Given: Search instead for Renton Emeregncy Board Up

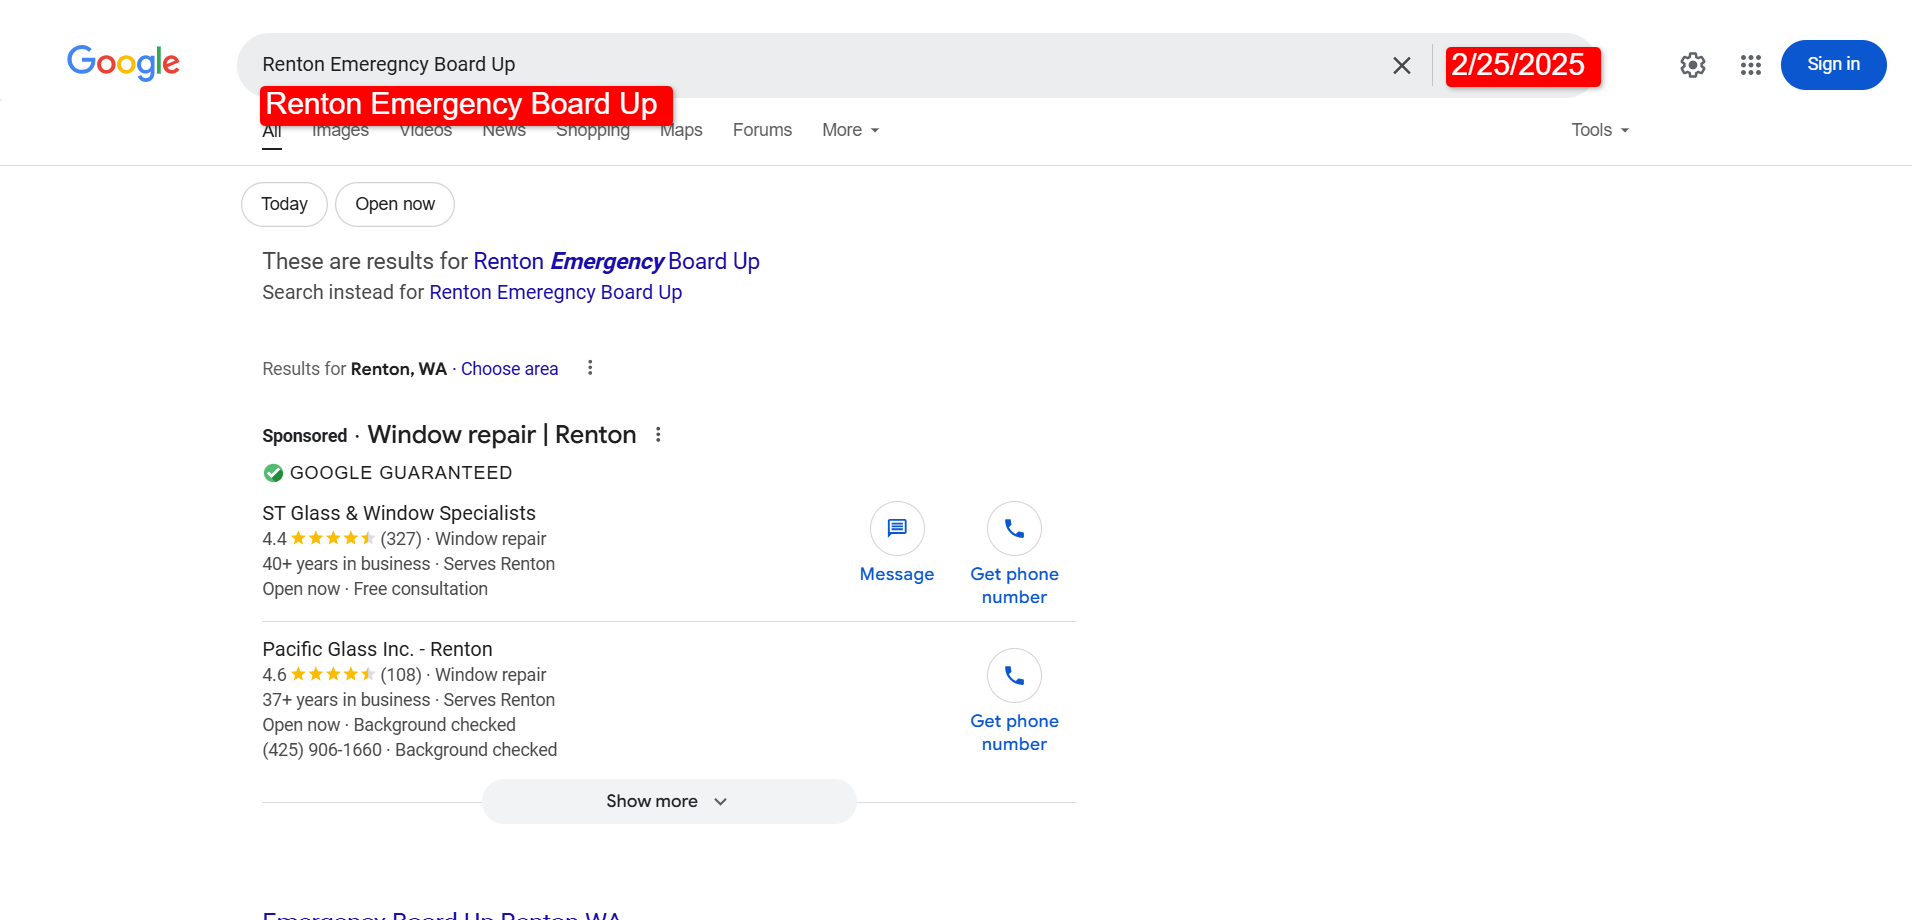Looking at the screenshot, I should coord(555,292).
